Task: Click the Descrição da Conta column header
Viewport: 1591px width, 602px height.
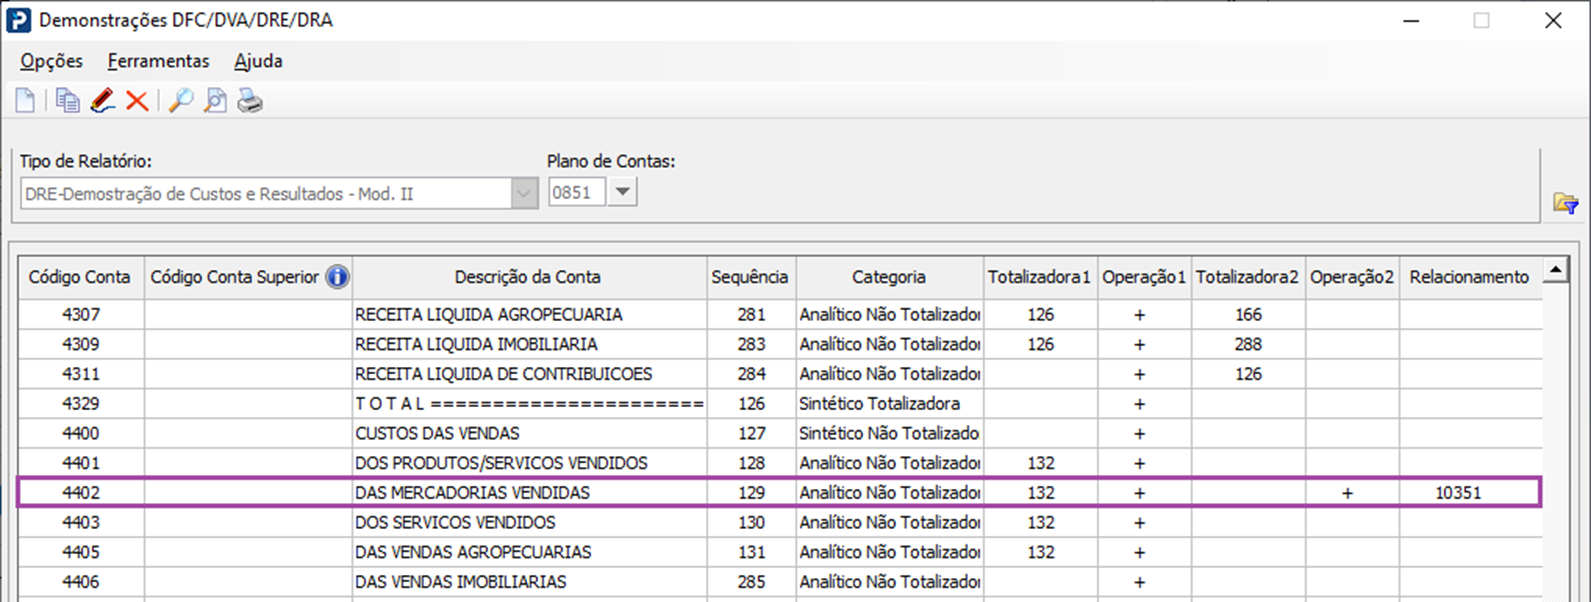Action: pyautogui.click(x=528, y=277)
